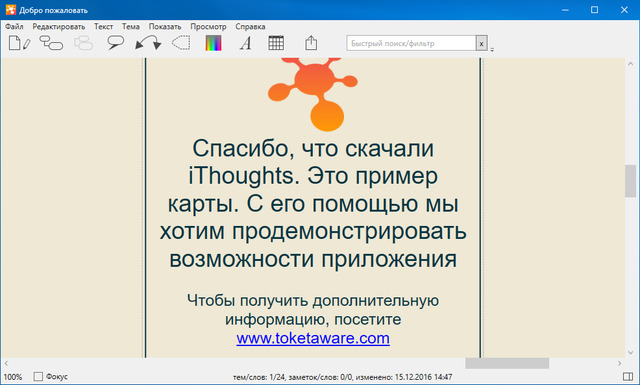
Task: Click the relationship arrow icon
Action: click(148, 43)
